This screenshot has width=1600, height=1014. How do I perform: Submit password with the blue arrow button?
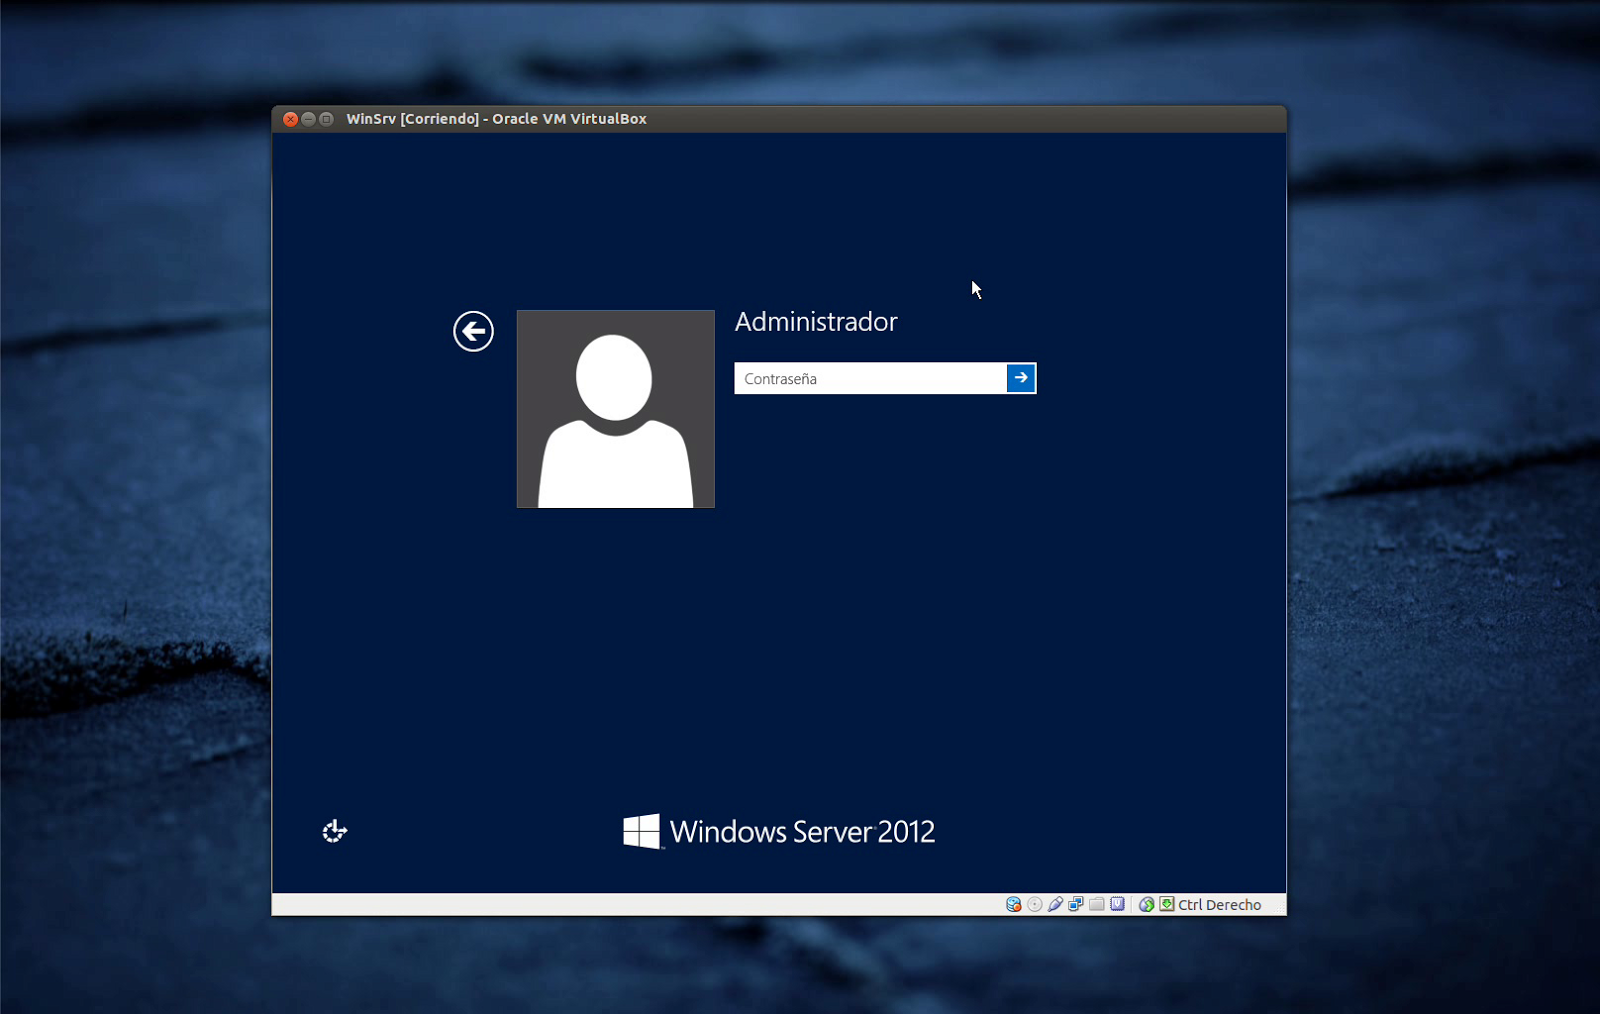pyautogui.click(x=1021, y=378)
